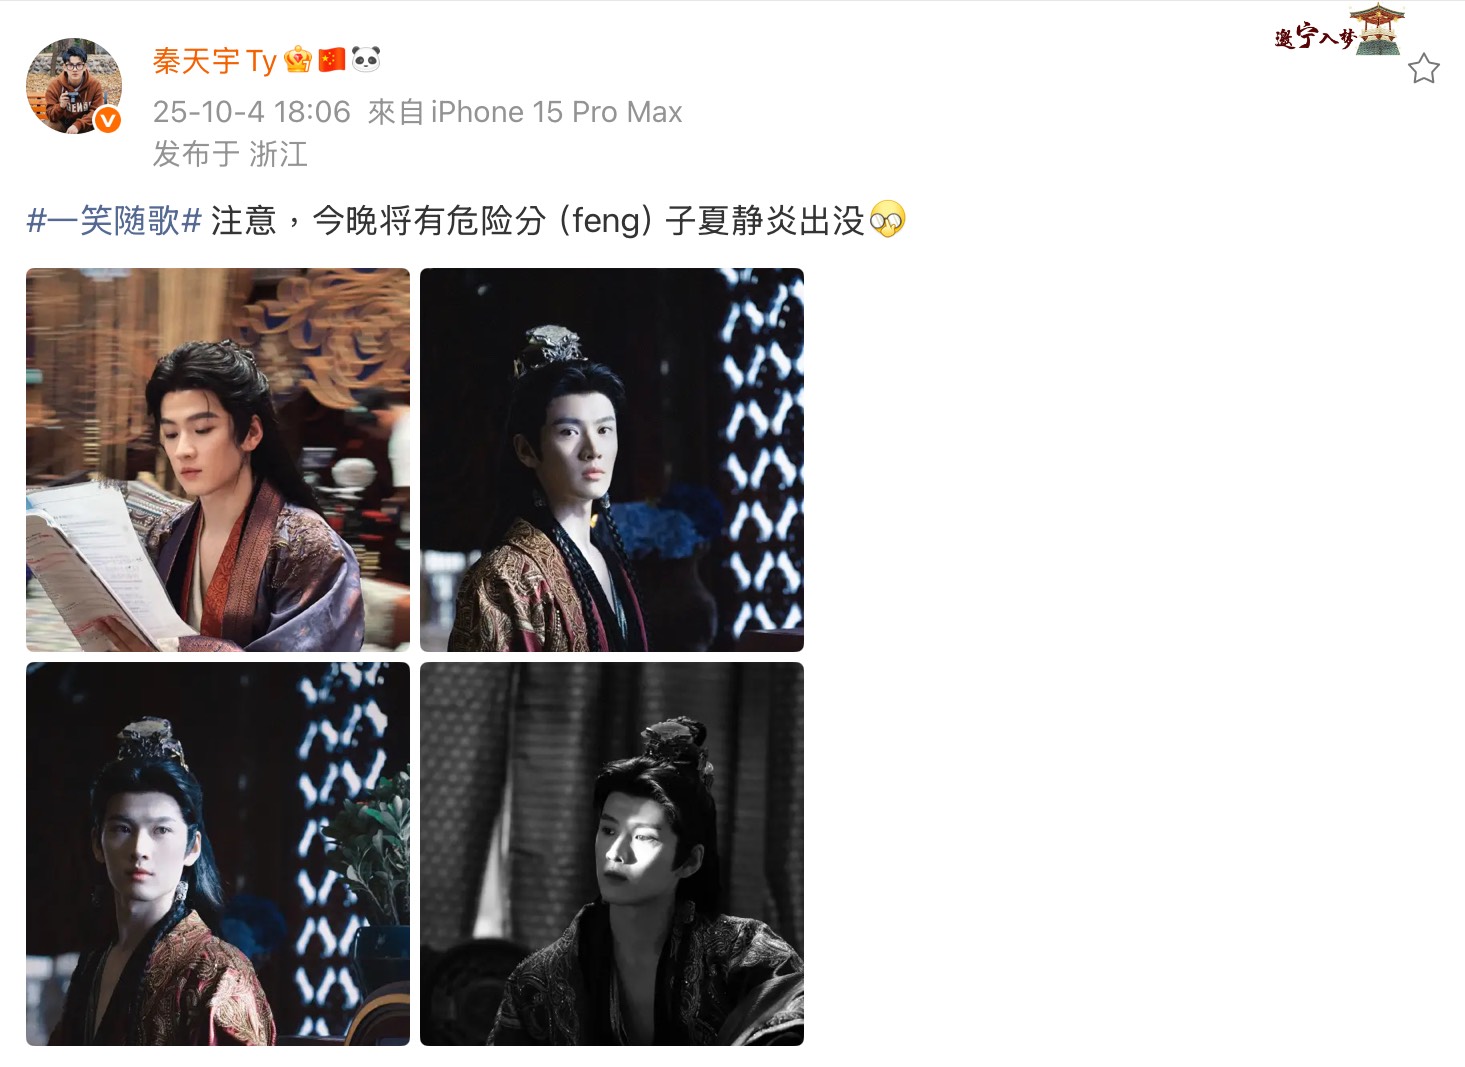Click the star favorite icon

1423,69
